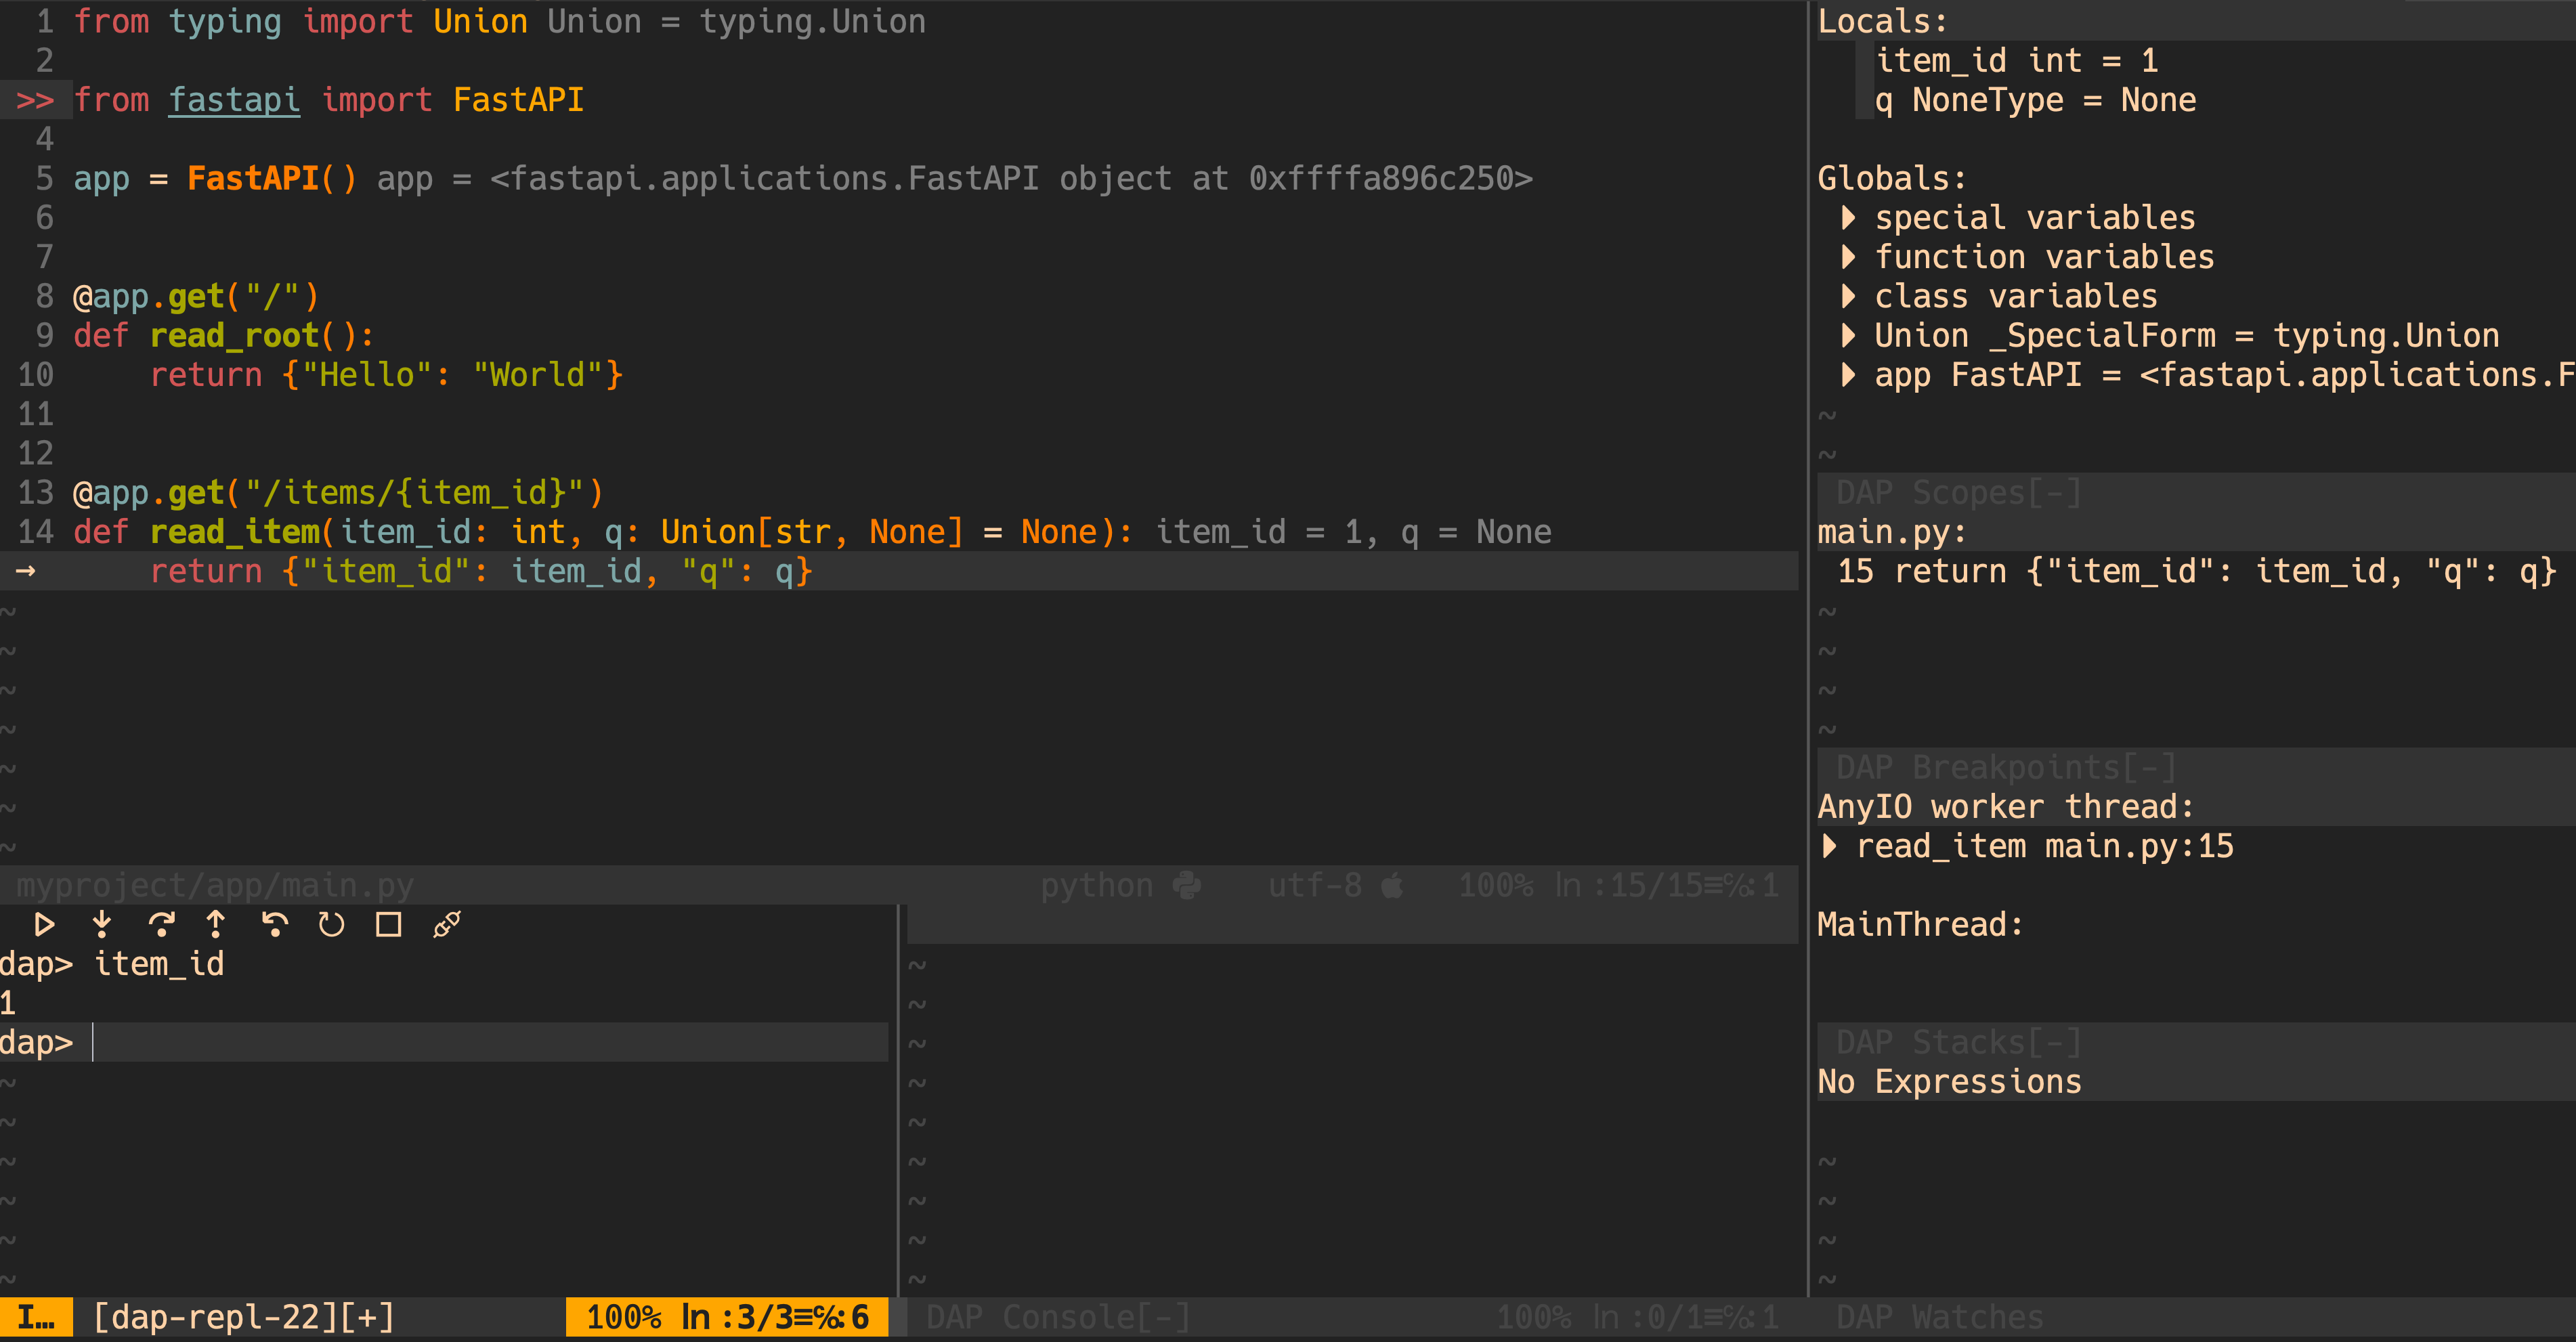
Task: Expand the read_item main.py:15 breakpoint entry
Action: (1831, 845)
